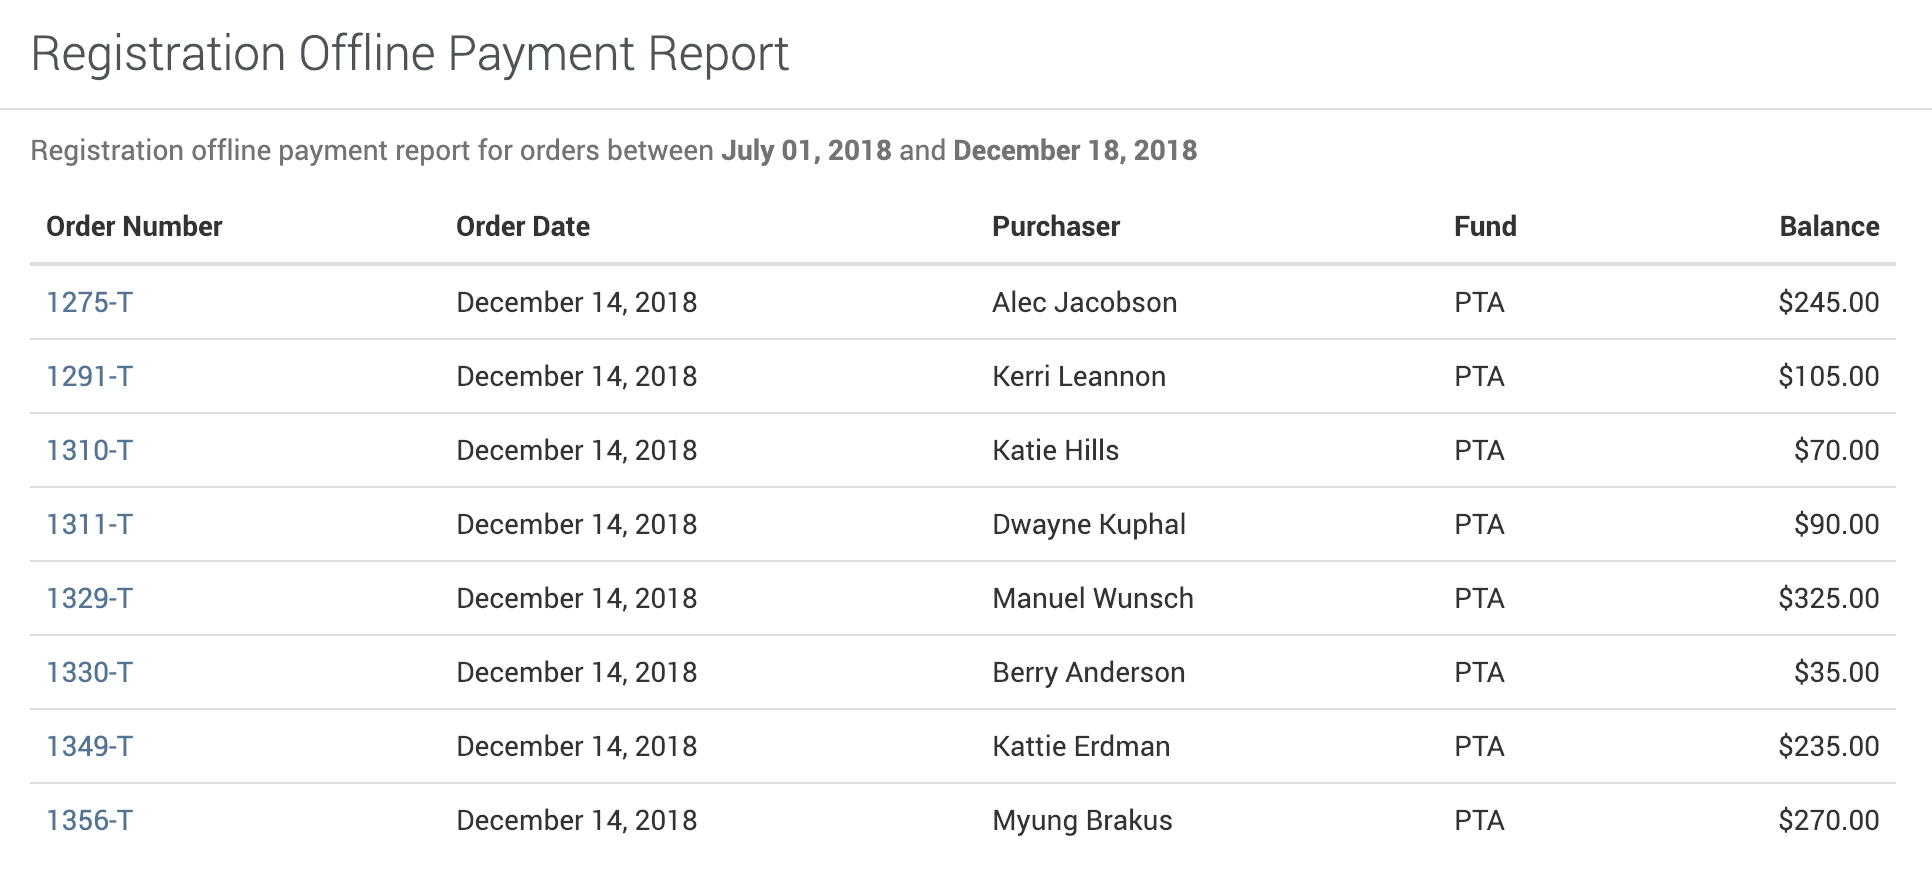
Task: Click PTA fund in Kerri Leannon row
Action: coord(1479,376)
